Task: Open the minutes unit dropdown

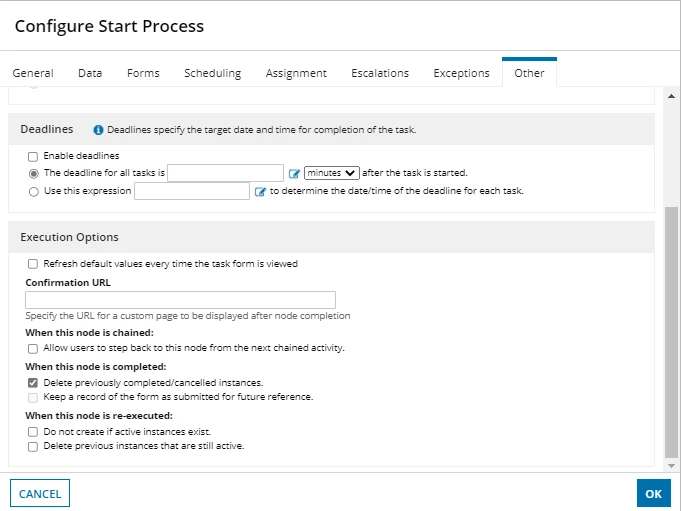Action: point(331,173)
